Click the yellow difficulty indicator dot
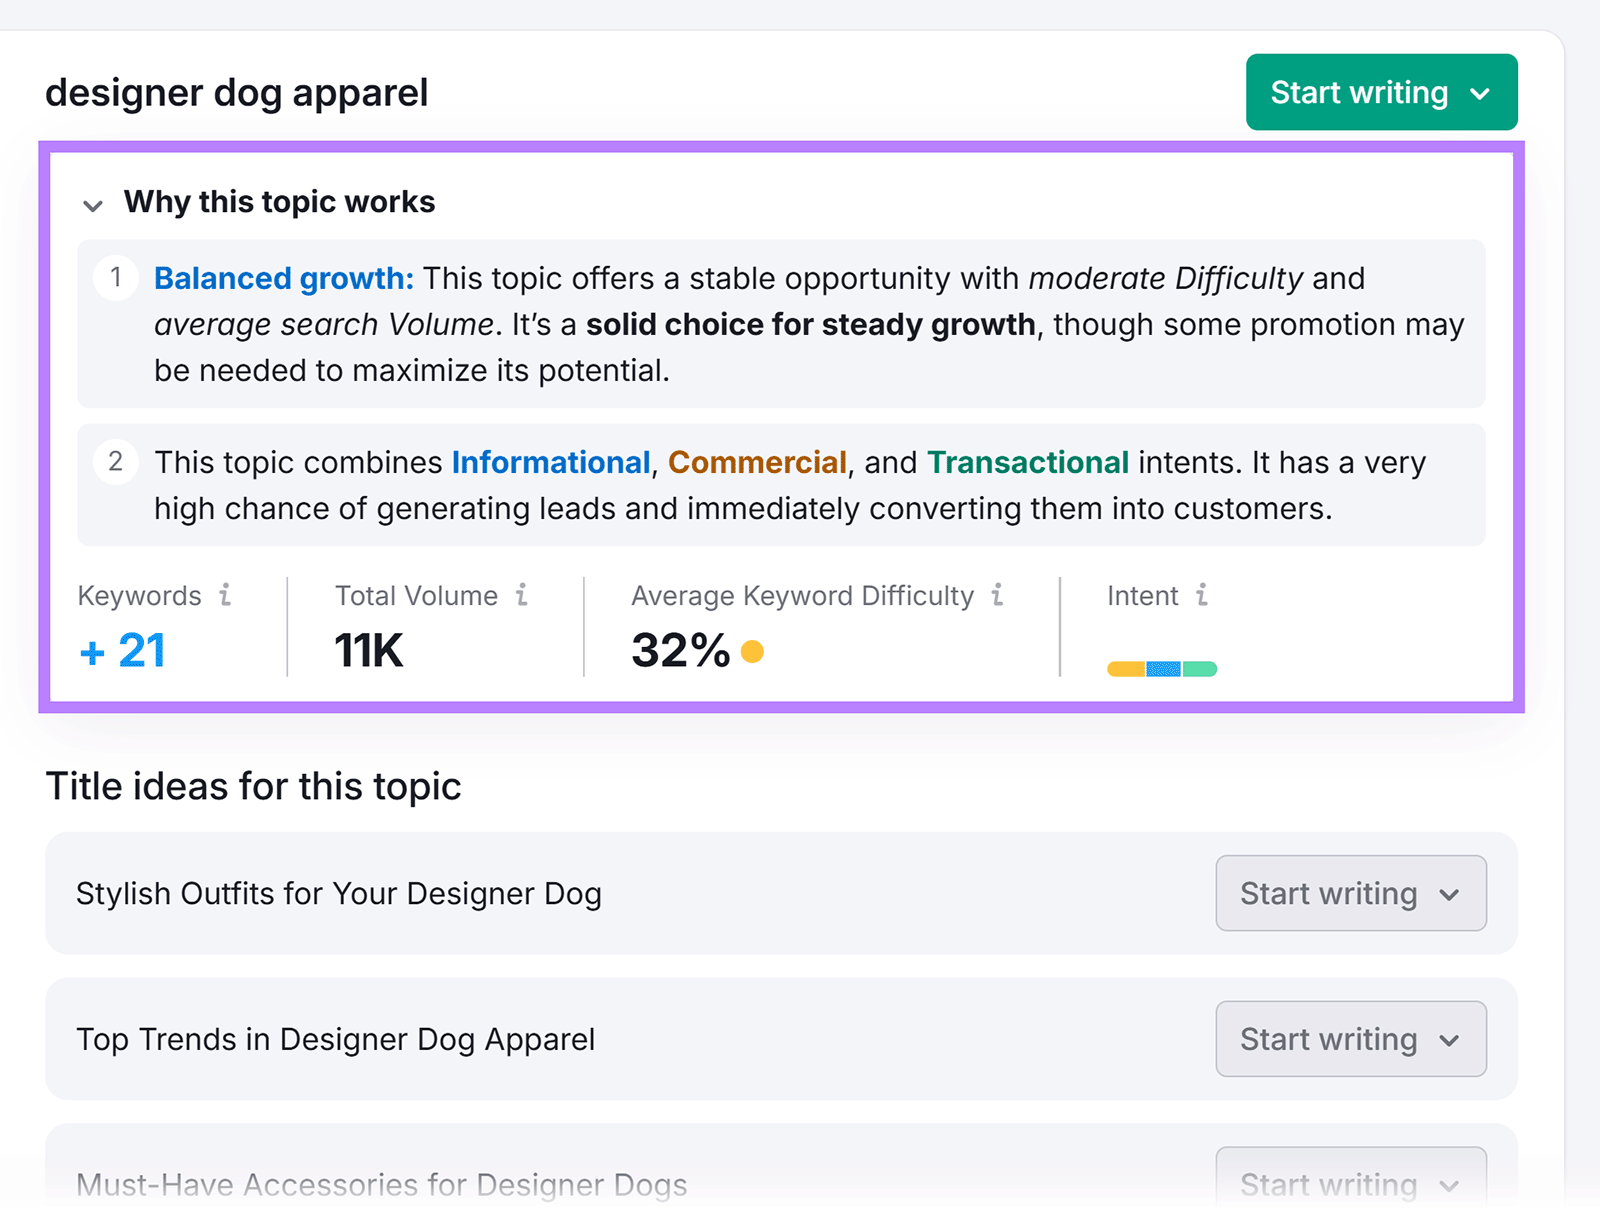This screenshot has width=1600, height=1217. tap(752, 650)
